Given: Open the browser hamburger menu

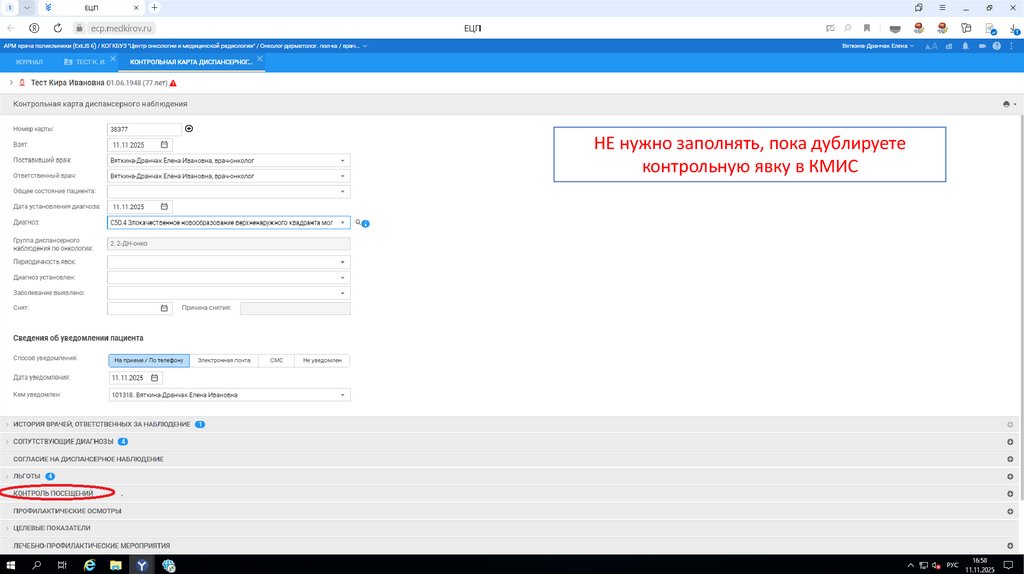Looking at the screenshot, I should (942, 8).
